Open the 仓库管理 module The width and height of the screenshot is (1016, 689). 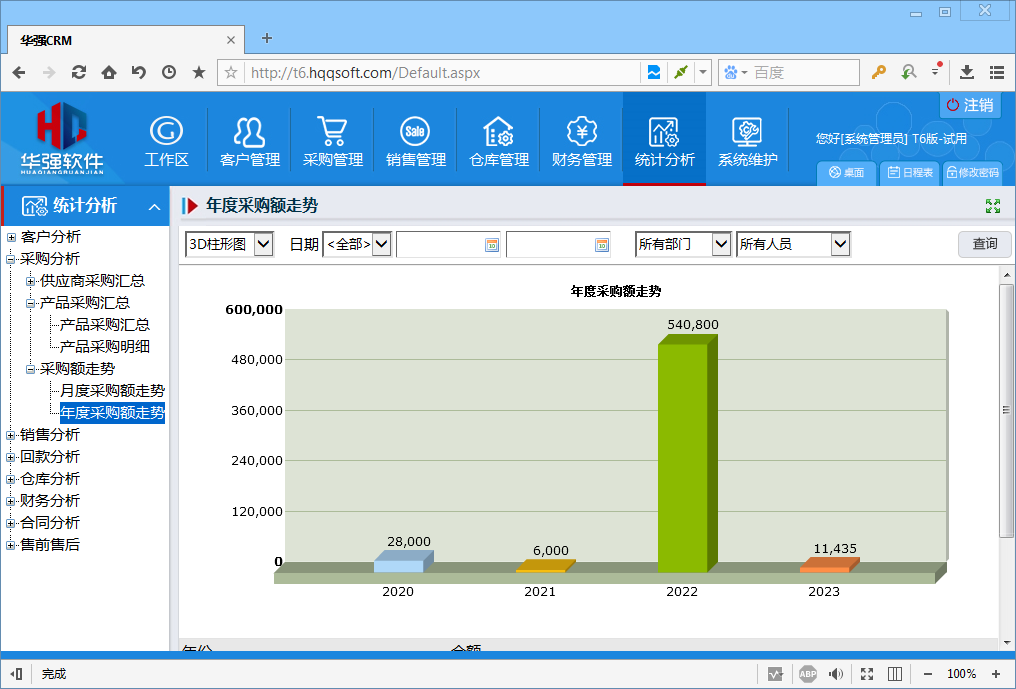tap(498, 142)
